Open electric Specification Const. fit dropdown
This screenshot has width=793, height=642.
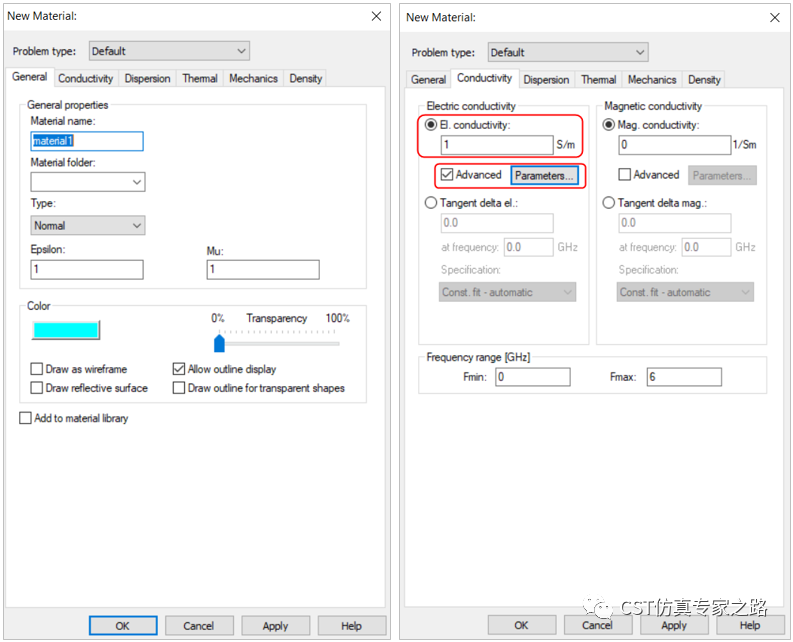(x=507, y=292)
